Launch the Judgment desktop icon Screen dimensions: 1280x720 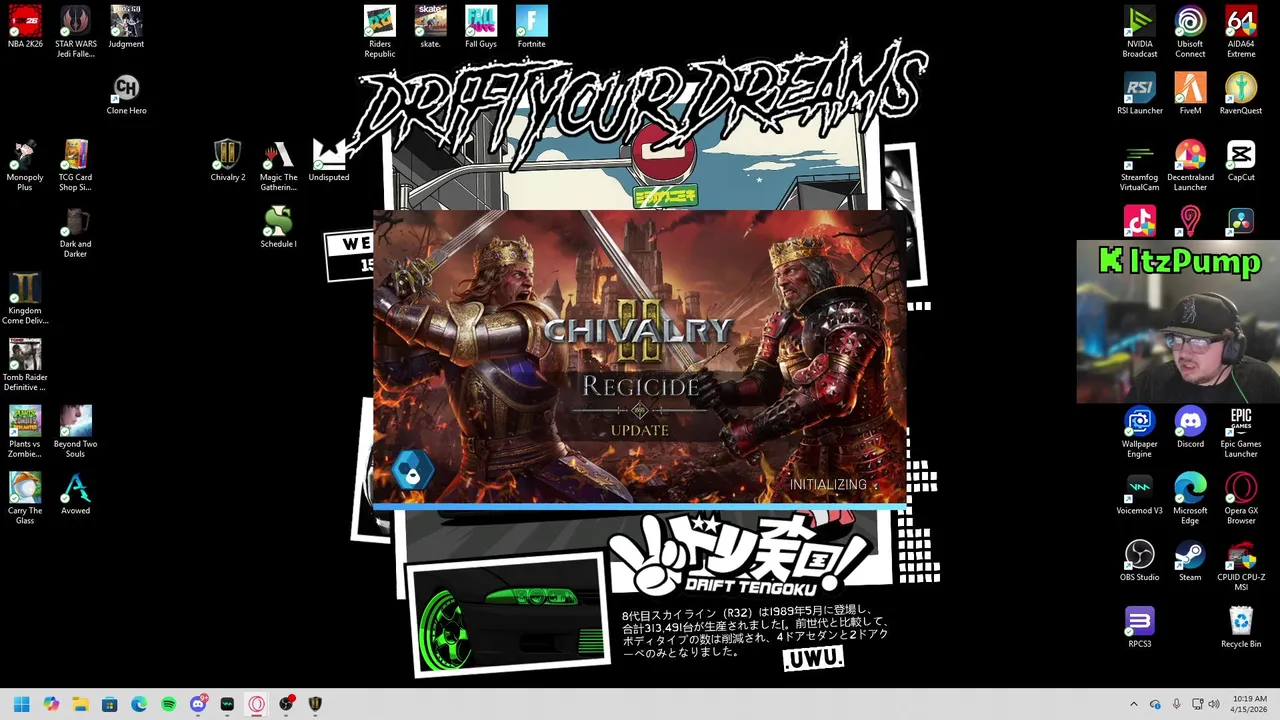[x=126, y=27]
